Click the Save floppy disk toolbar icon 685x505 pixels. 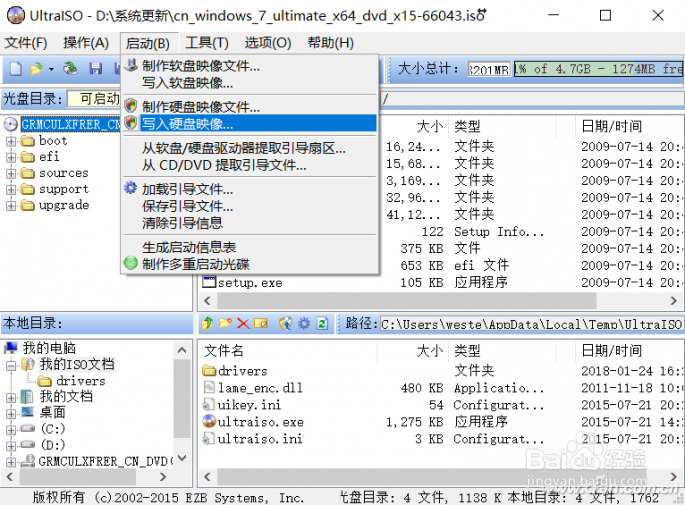coord(96,69)
